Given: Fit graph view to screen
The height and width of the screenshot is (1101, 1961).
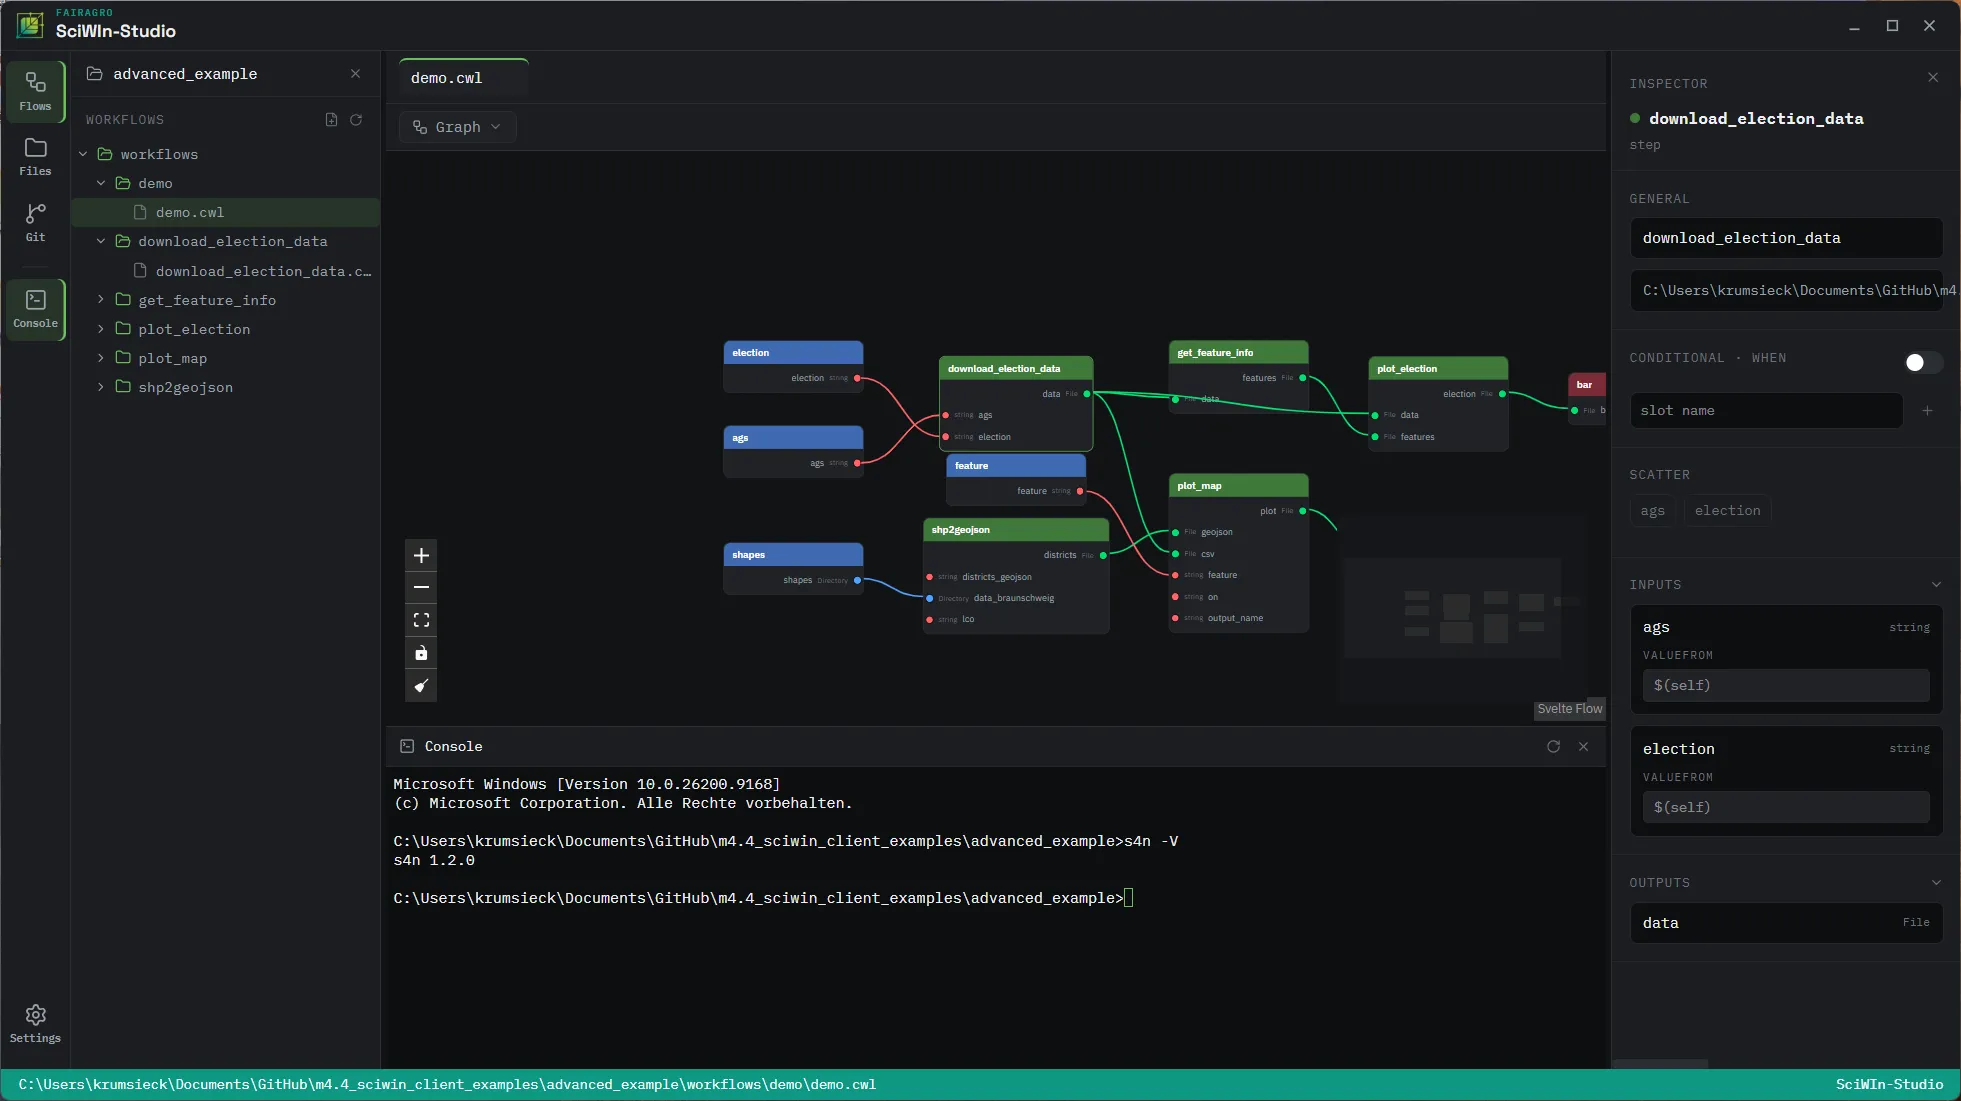Looking at the screenshot, I should point(421,620).
